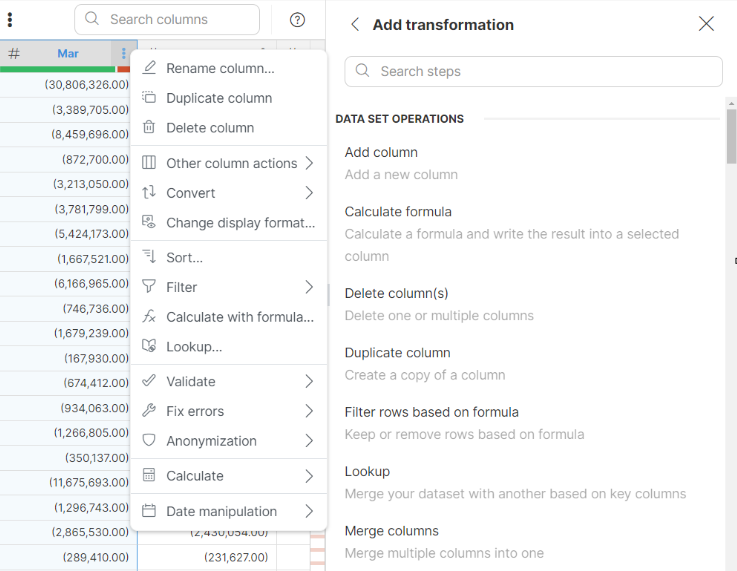Close the Add transformation panel
The width and height of the screenshot is (737, 571).
tap(706, 23)
